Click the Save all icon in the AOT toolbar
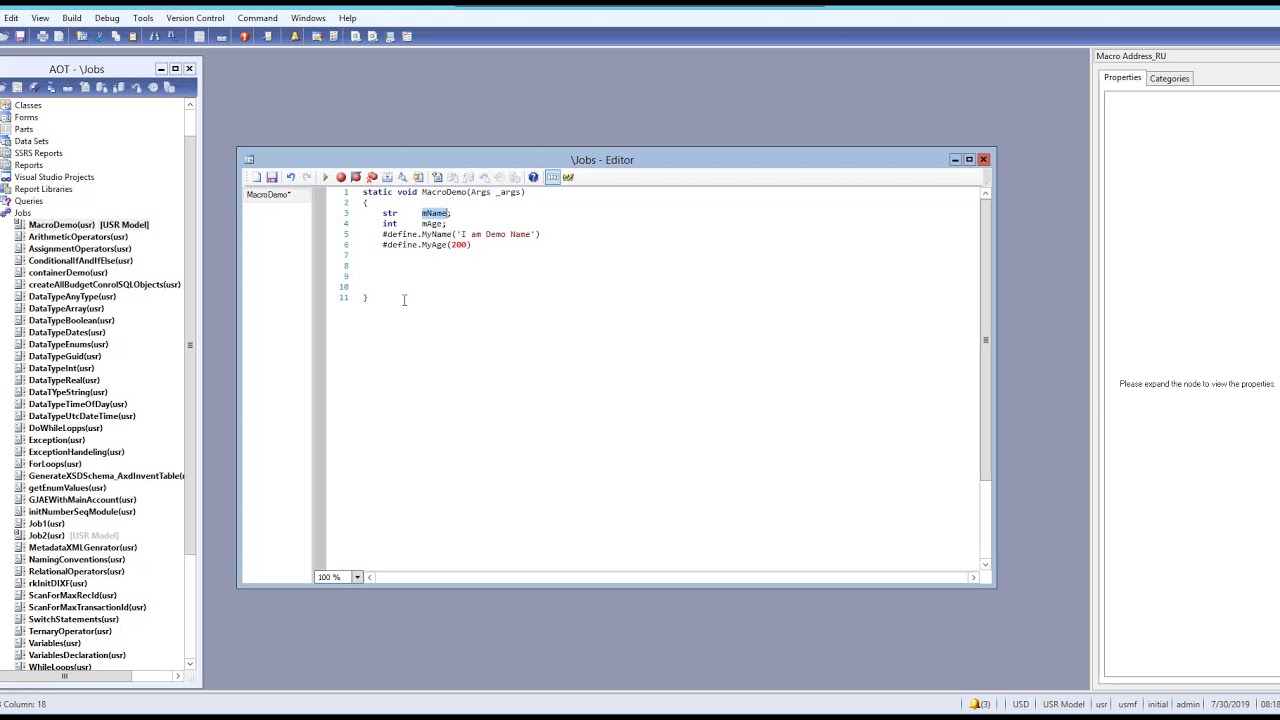This screenshot has height=720, width=1280. tap(17, 87)
